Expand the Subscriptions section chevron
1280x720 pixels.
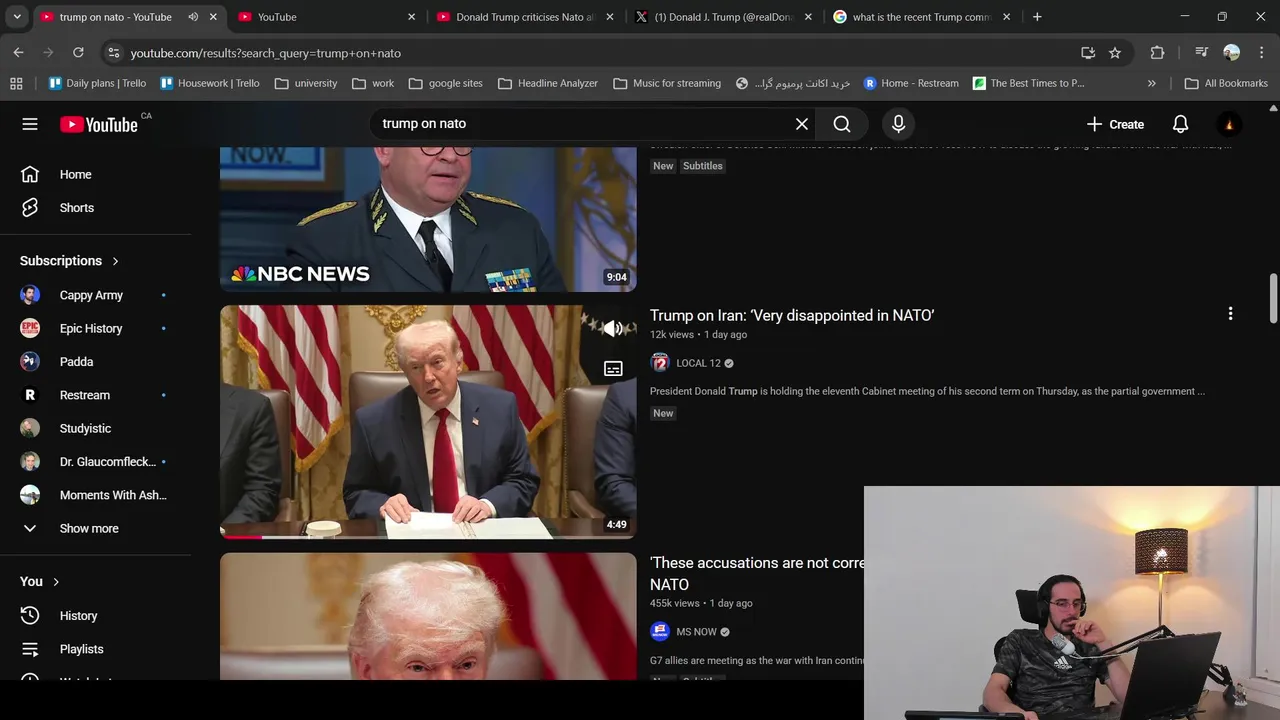point(115,261)
